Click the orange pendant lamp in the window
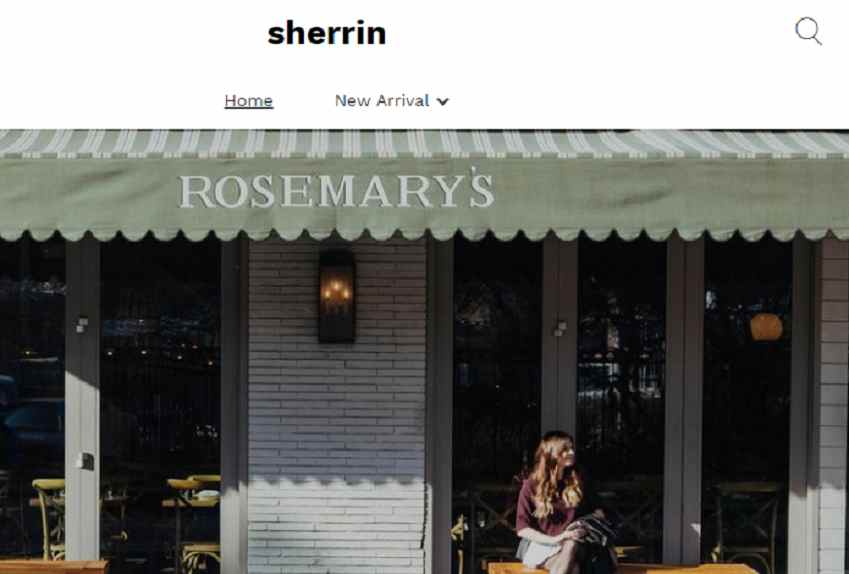 coord(766,327)
